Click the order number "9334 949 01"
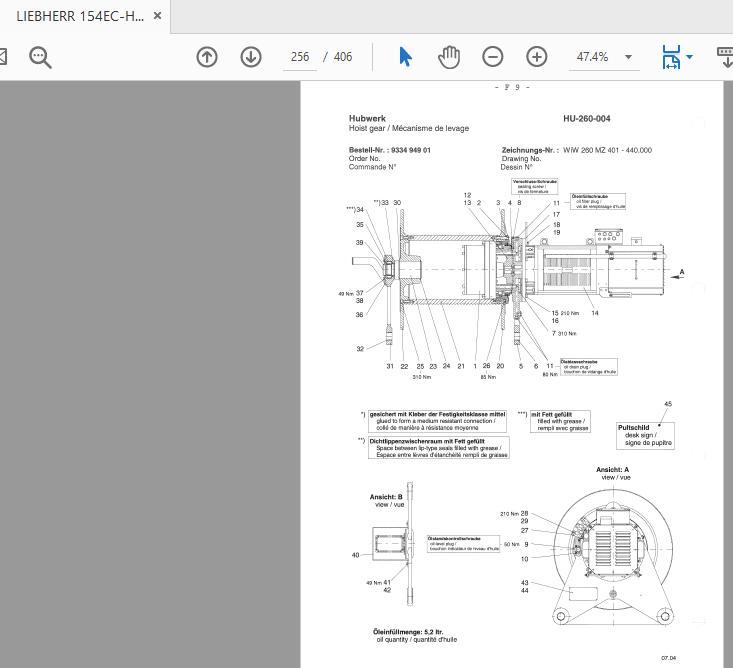The width and height of the screenshot is (733, 668). coord(410,150)
